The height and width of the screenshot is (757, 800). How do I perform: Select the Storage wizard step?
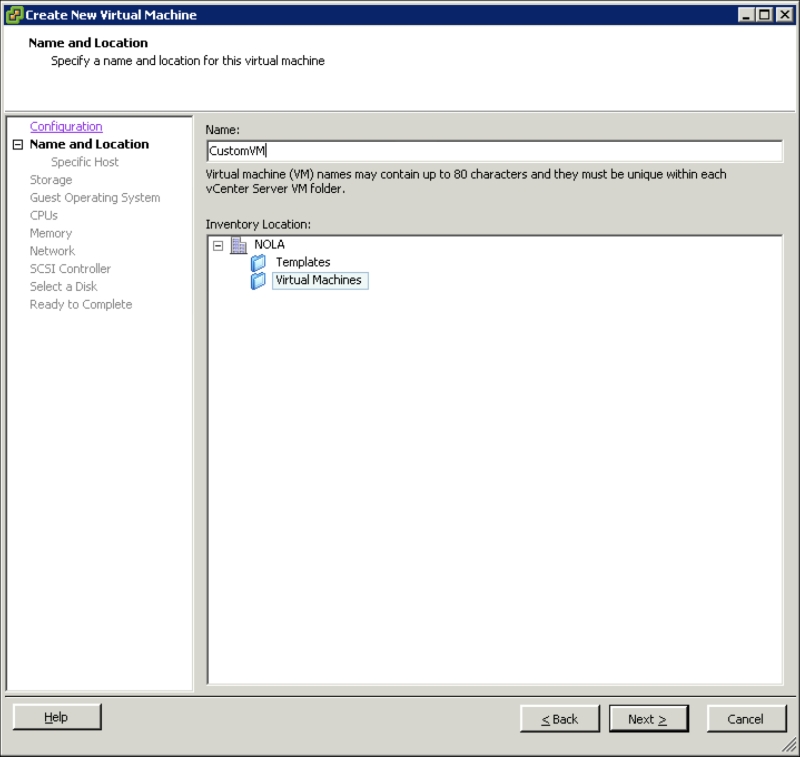[x=51, y=180]
